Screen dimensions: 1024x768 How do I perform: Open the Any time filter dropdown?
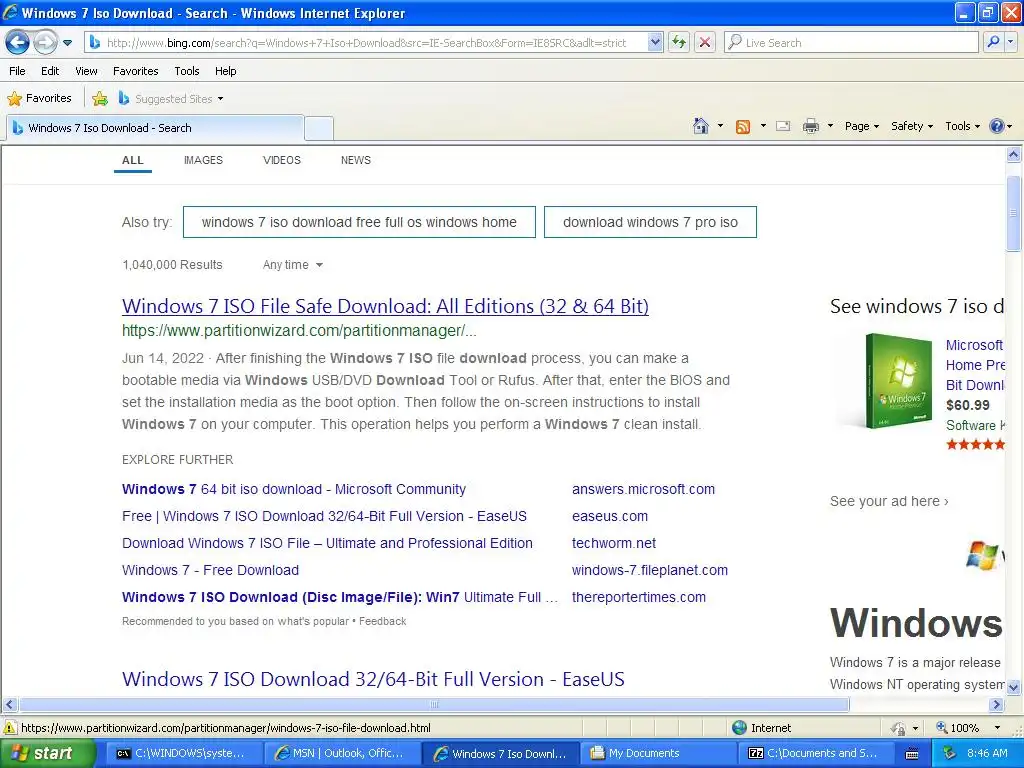(293, 264)
